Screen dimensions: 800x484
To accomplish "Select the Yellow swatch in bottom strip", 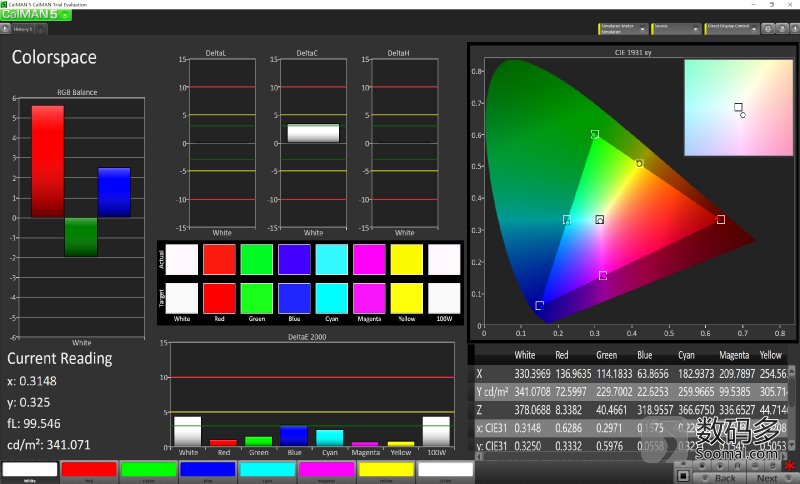I will coord(385,470).
